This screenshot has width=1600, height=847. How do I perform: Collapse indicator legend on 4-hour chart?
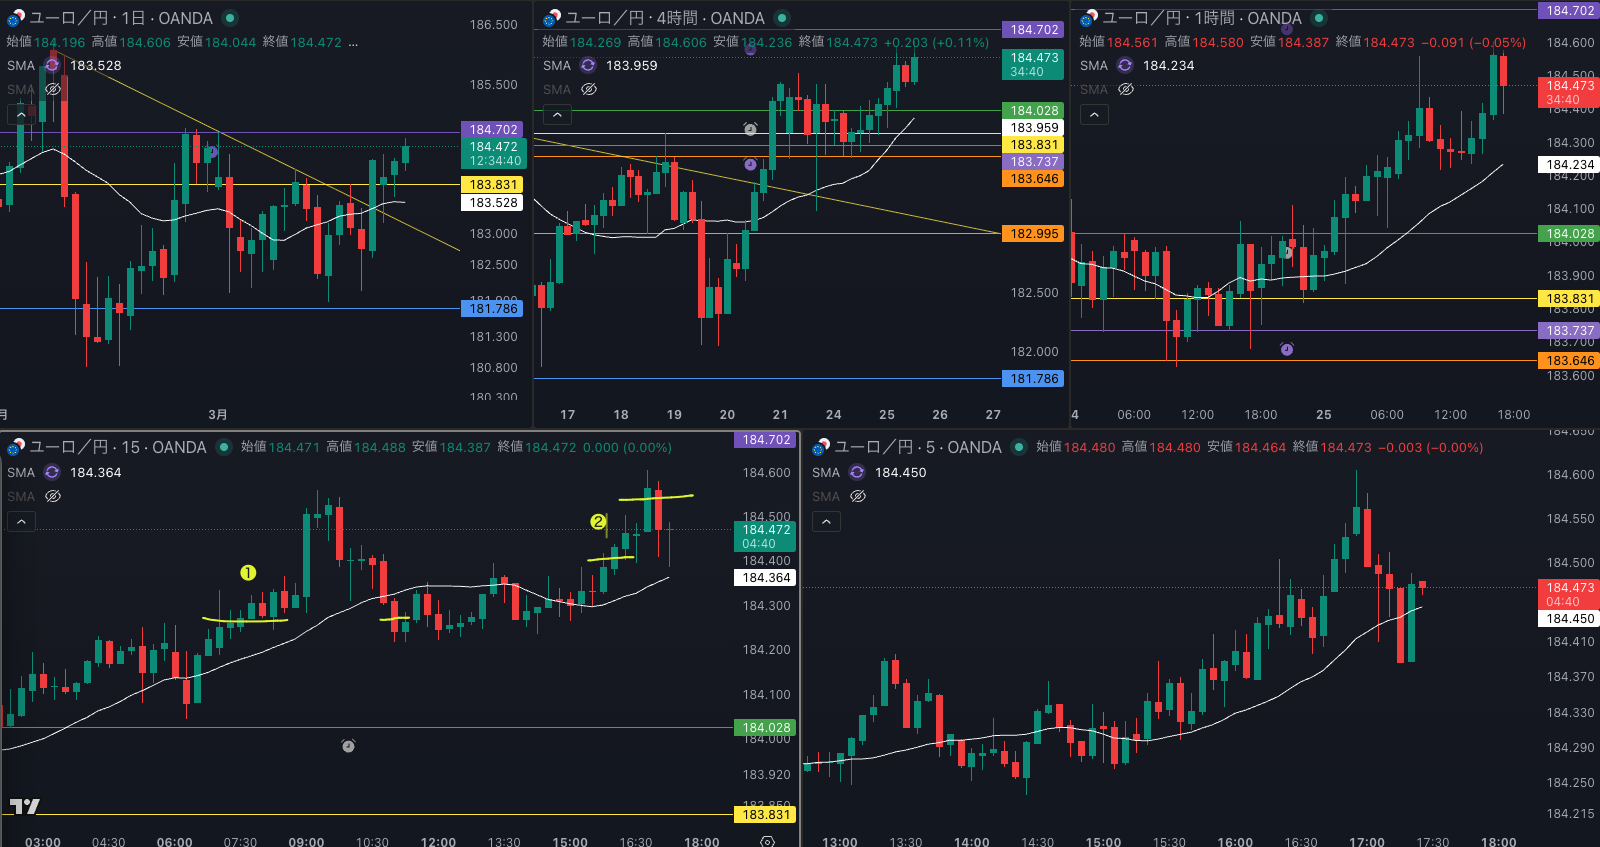pos(557,115)
